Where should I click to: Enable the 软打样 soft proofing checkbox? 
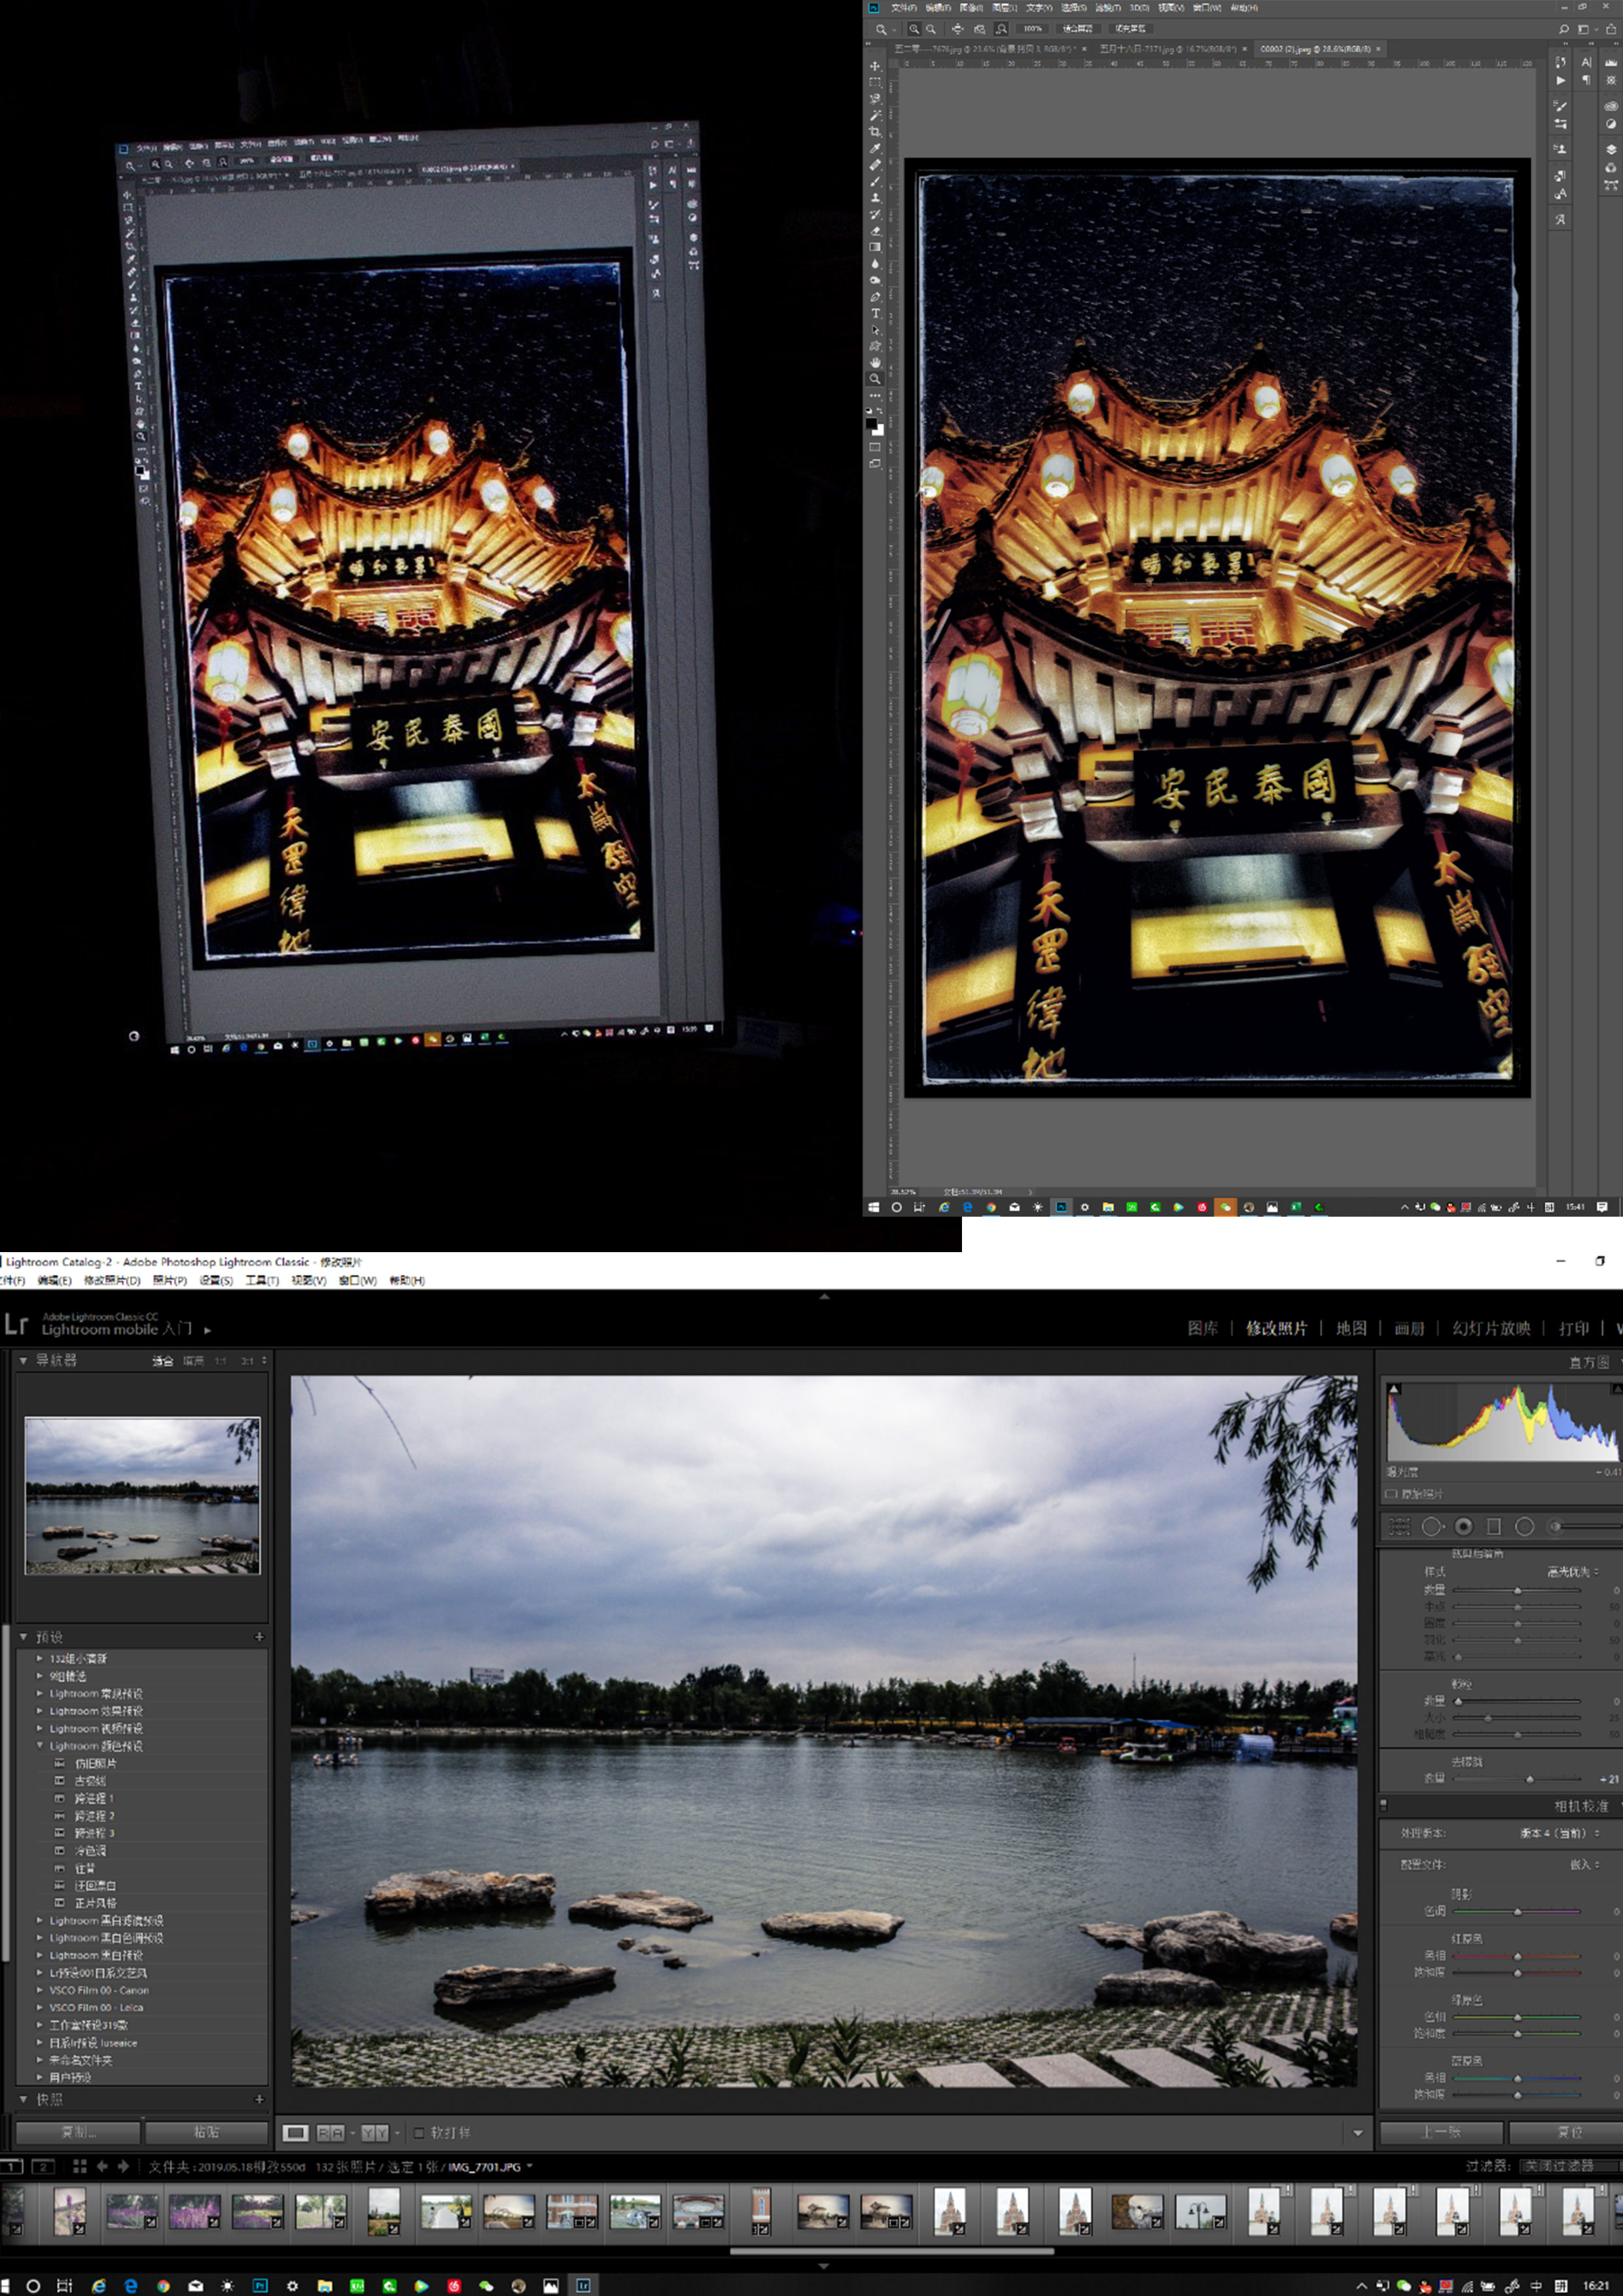click(420, 2132)
